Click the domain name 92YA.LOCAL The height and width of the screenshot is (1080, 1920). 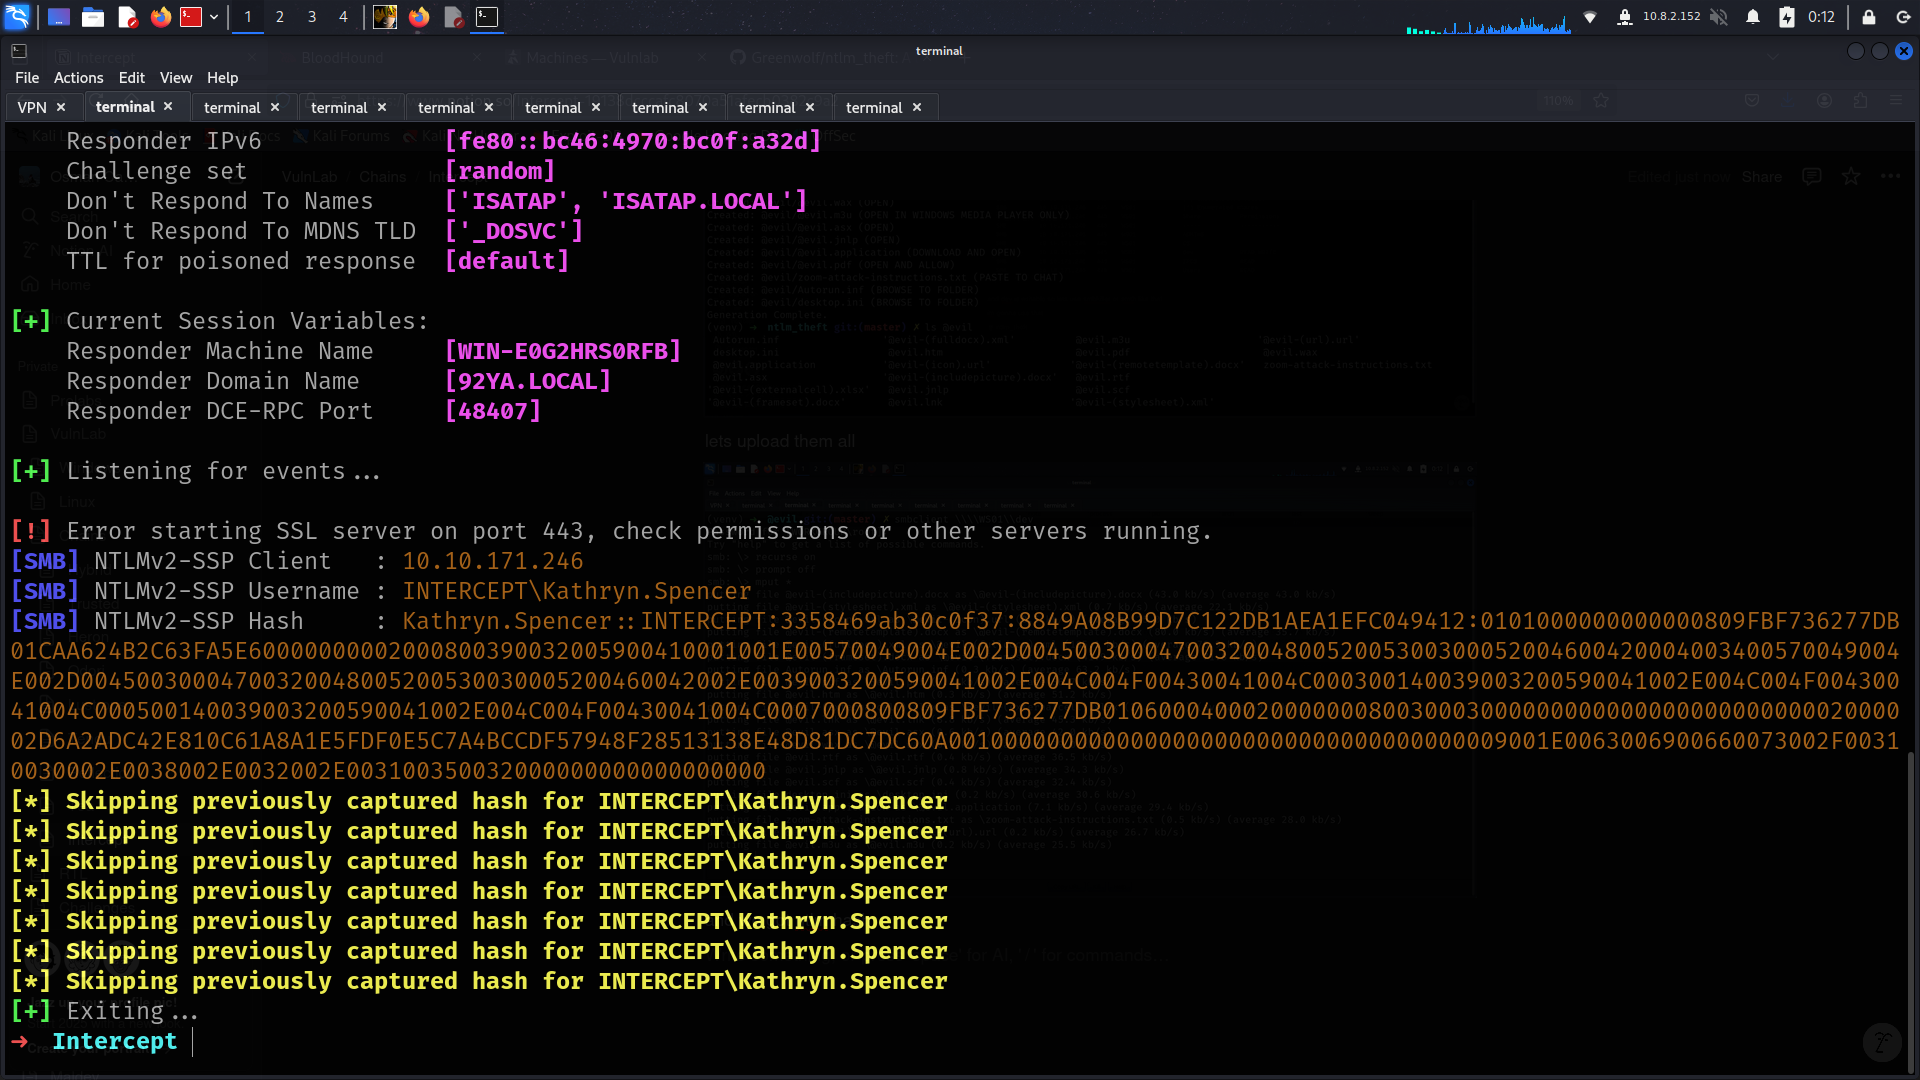click(x=528, y=381)
